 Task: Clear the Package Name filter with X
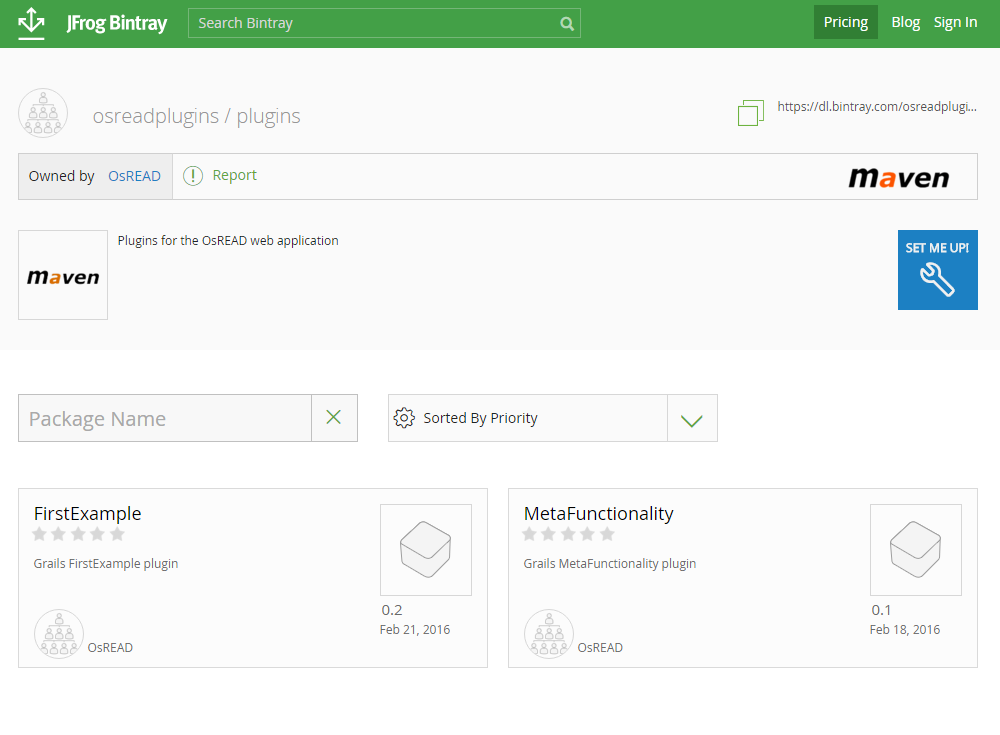(x=334, y=418)
